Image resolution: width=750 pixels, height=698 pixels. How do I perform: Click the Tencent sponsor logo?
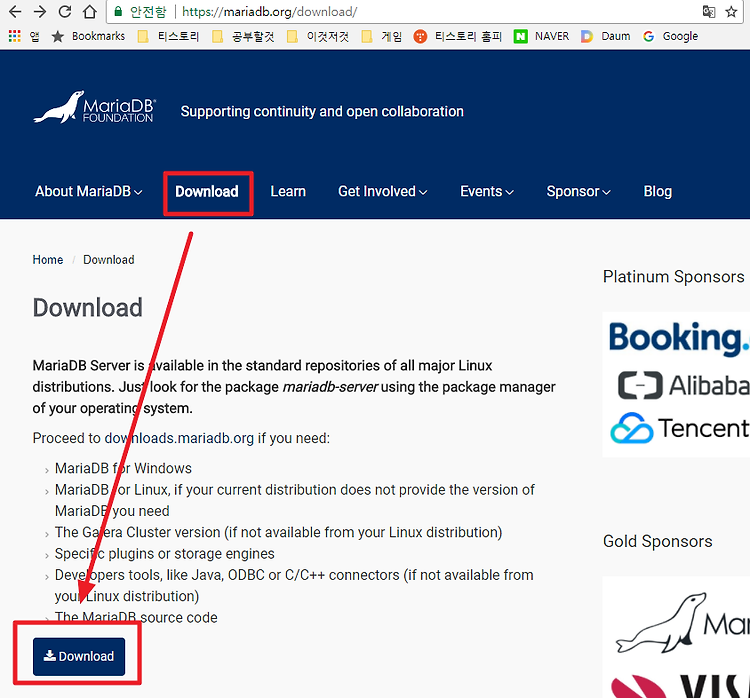pos(680,428)
